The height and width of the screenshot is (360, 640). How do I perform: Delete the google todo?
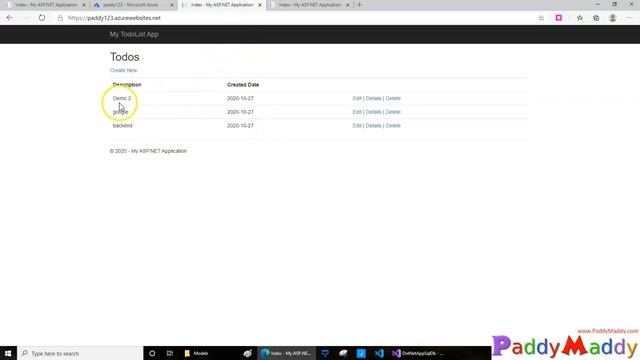coord(393,112)
